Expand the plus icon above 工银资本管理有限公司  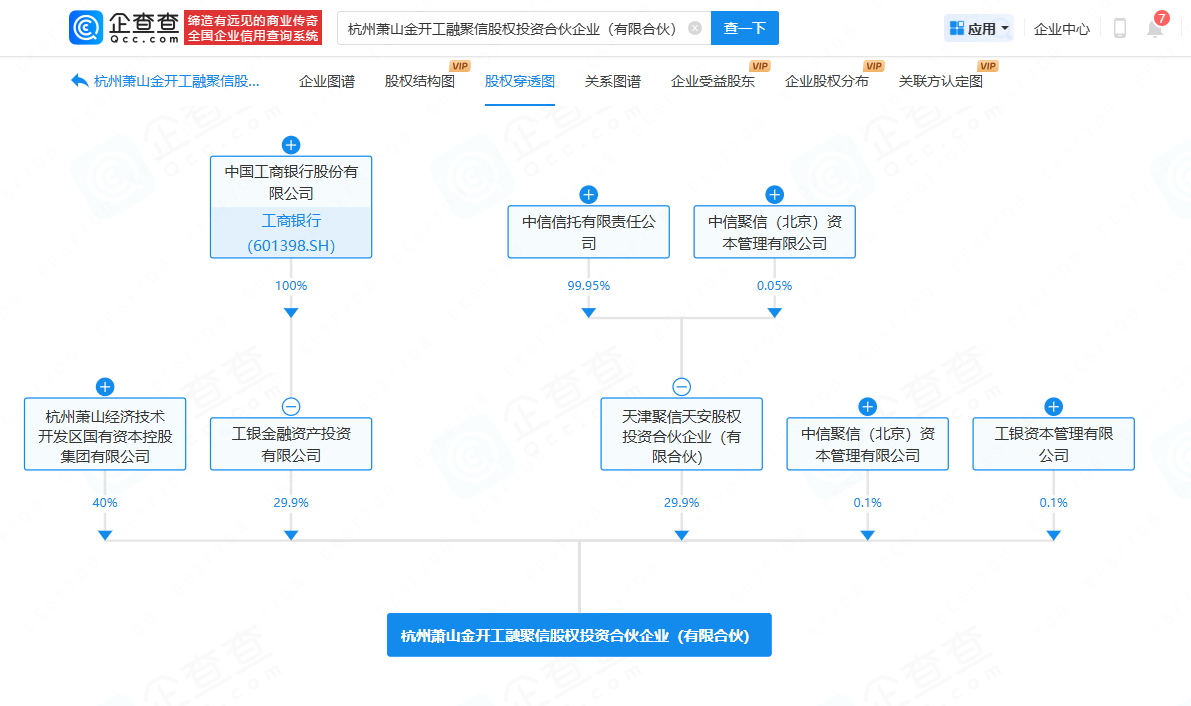[1053, 407]
